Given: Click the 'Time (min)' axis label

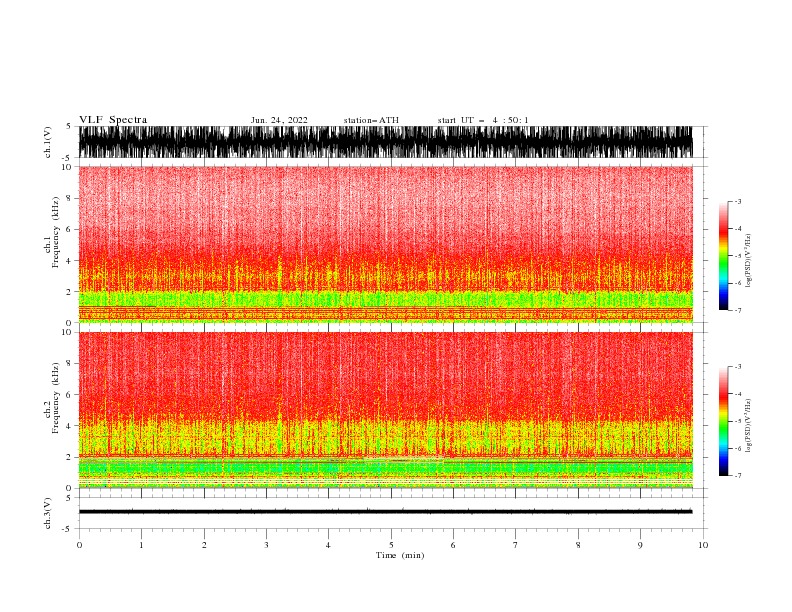Looking at the screenshot, I should (400, 555).
